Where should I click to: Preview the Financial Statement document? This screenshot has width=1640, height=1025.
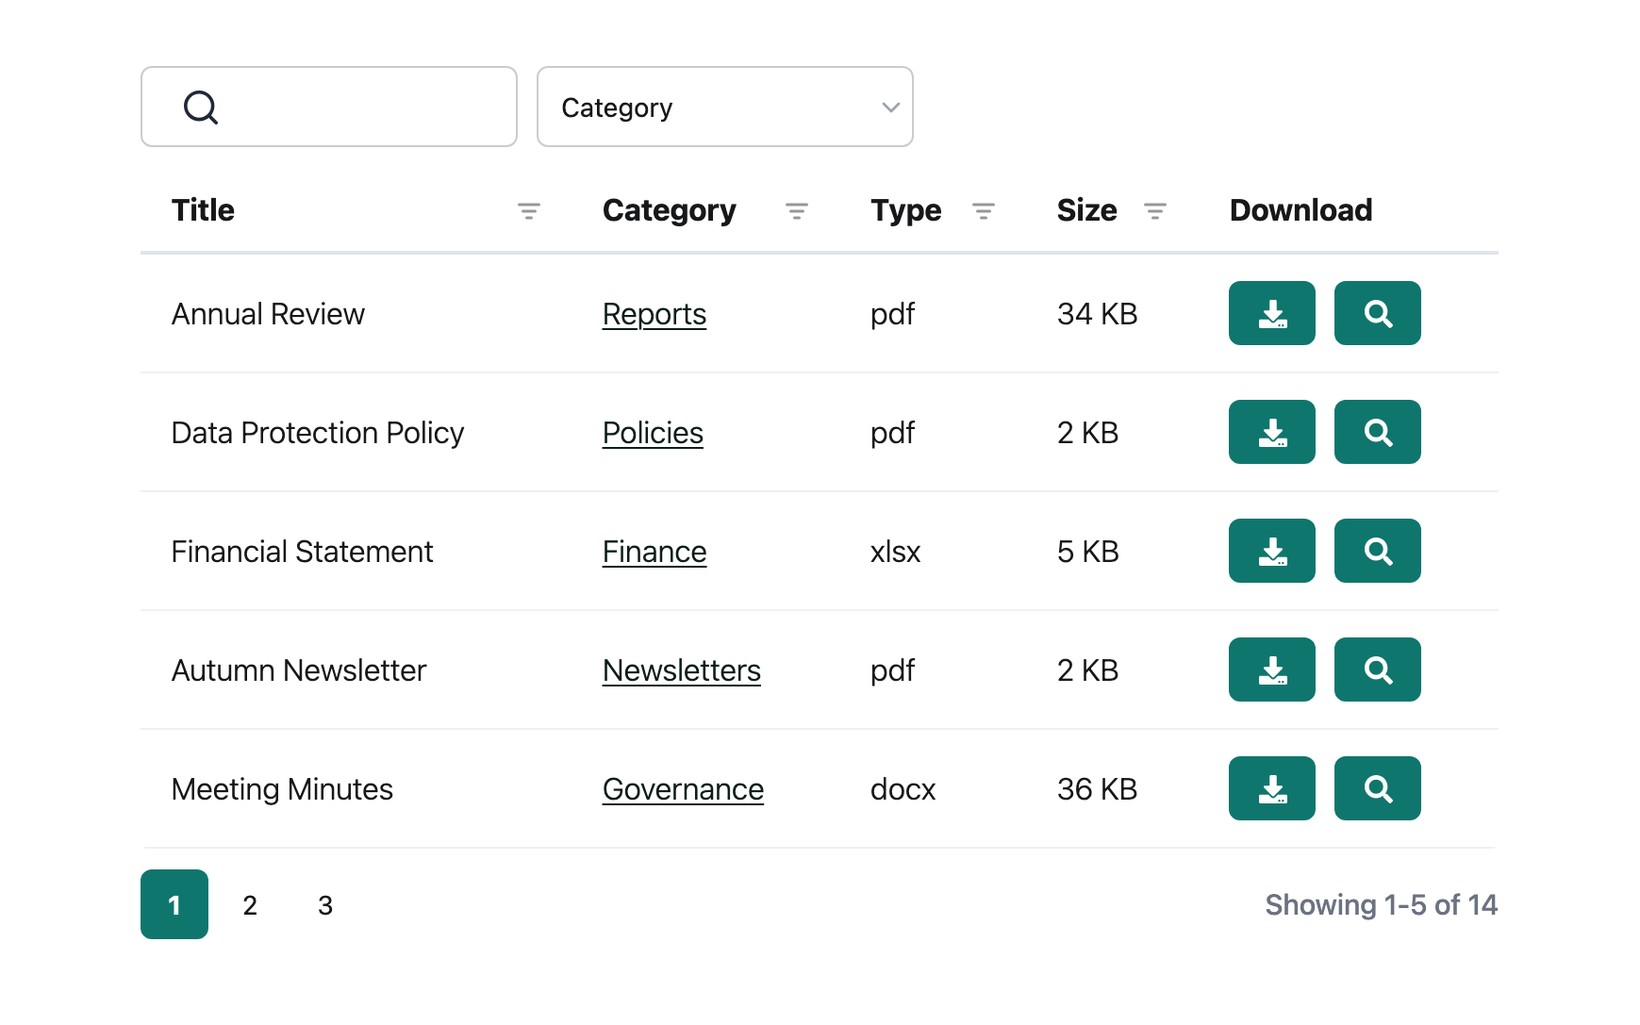1377,551
